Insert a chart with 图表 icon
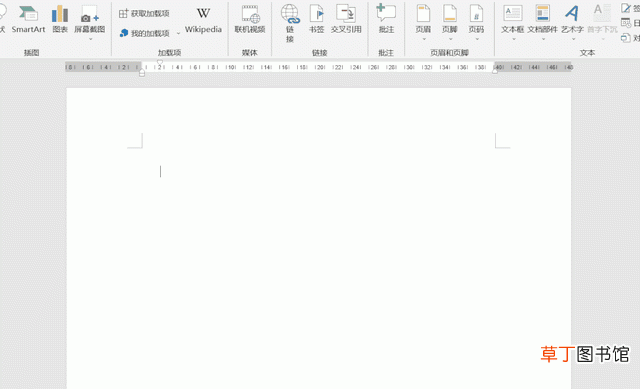640x389 pixels. point(60,19)
